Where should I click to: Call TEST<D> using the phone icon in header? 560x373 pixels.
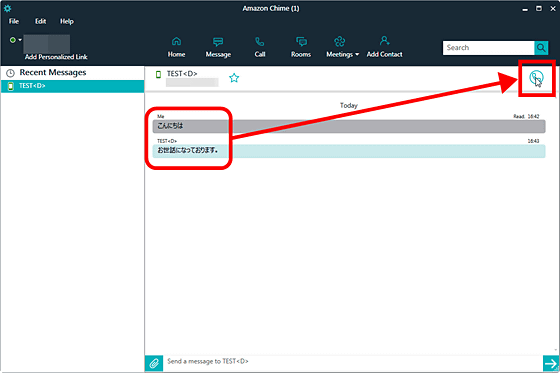pyautogui.click(x=536, y=78)
